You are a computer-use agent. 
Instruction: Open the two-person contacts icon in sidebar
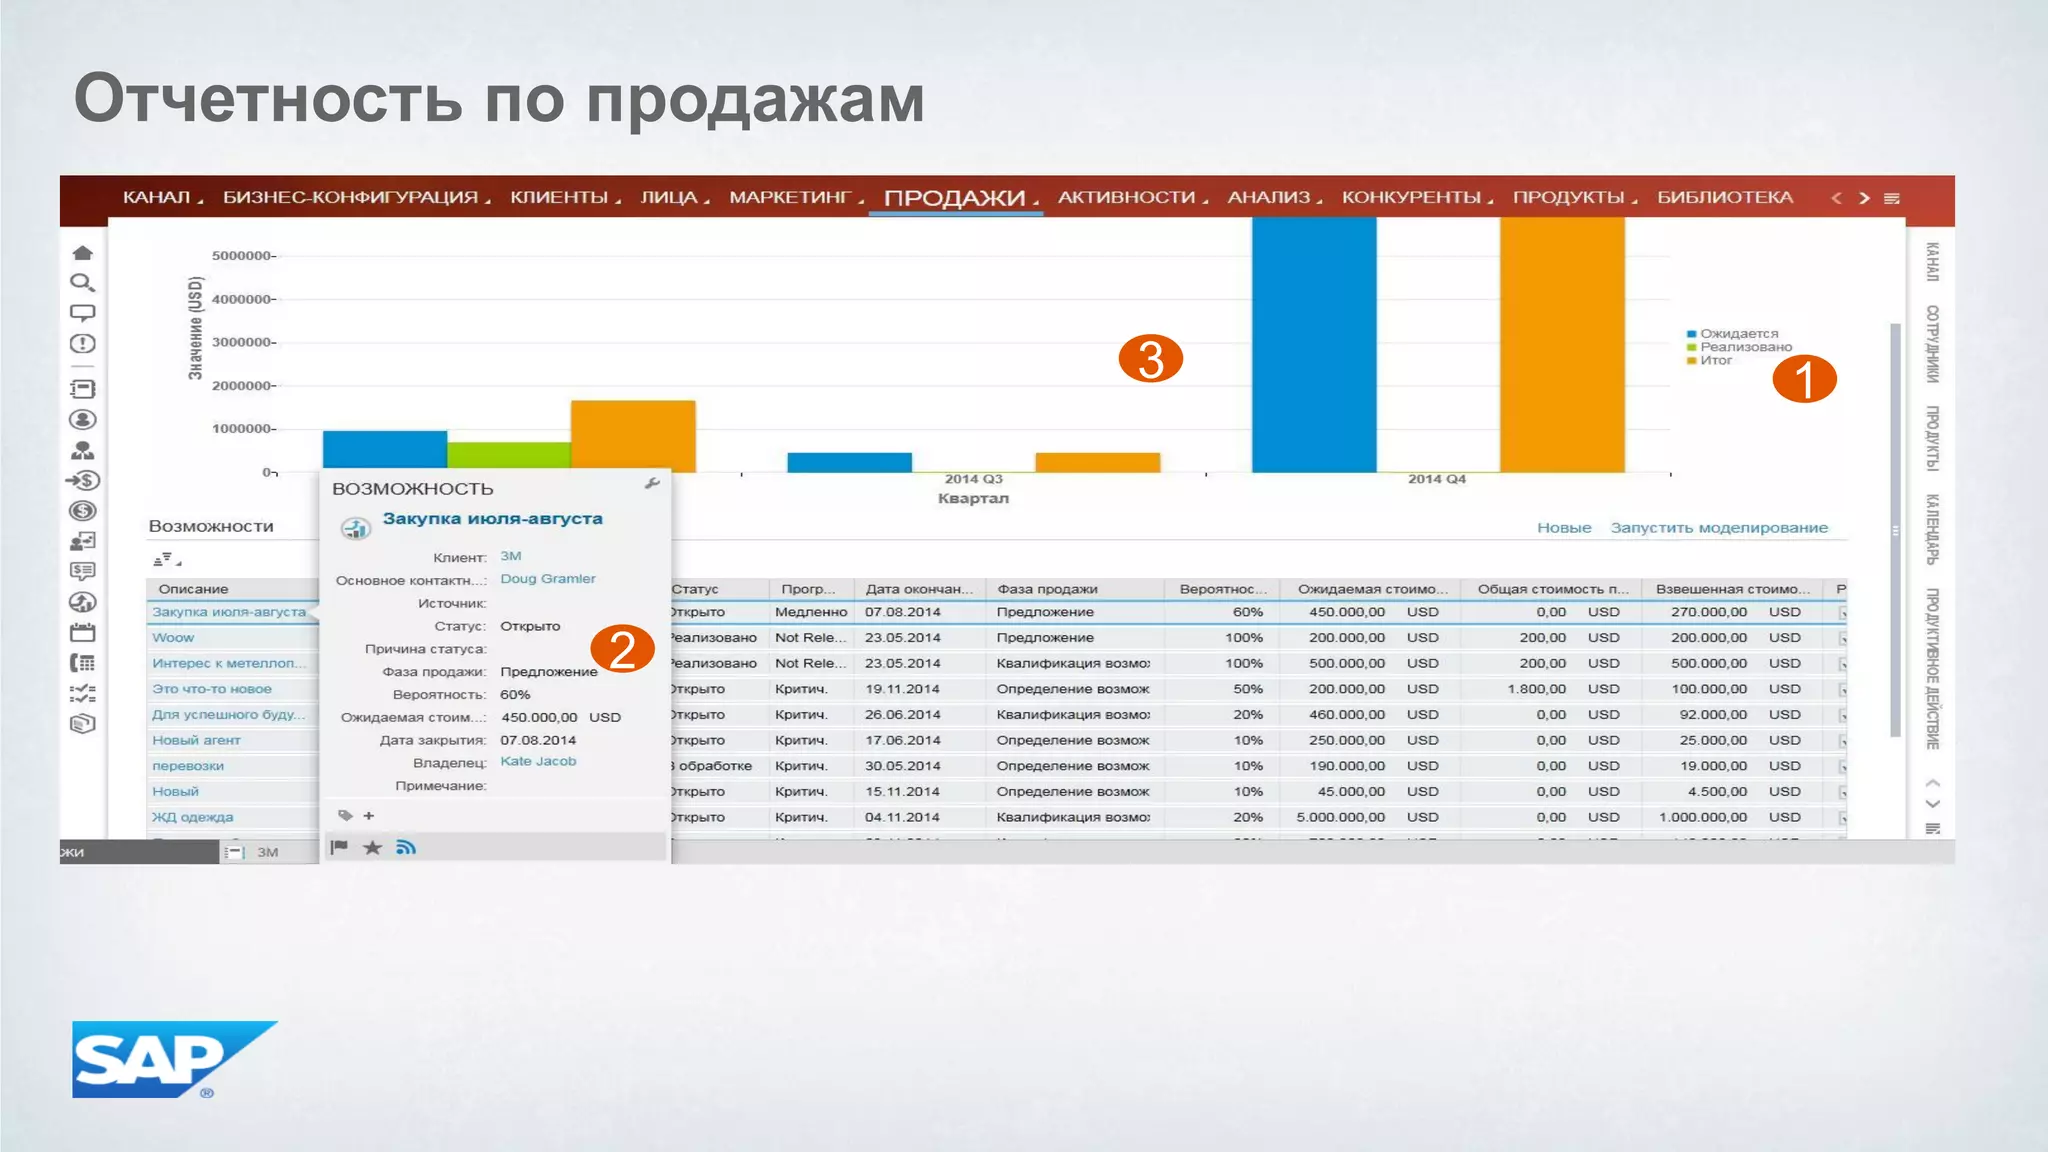[83, 450]
